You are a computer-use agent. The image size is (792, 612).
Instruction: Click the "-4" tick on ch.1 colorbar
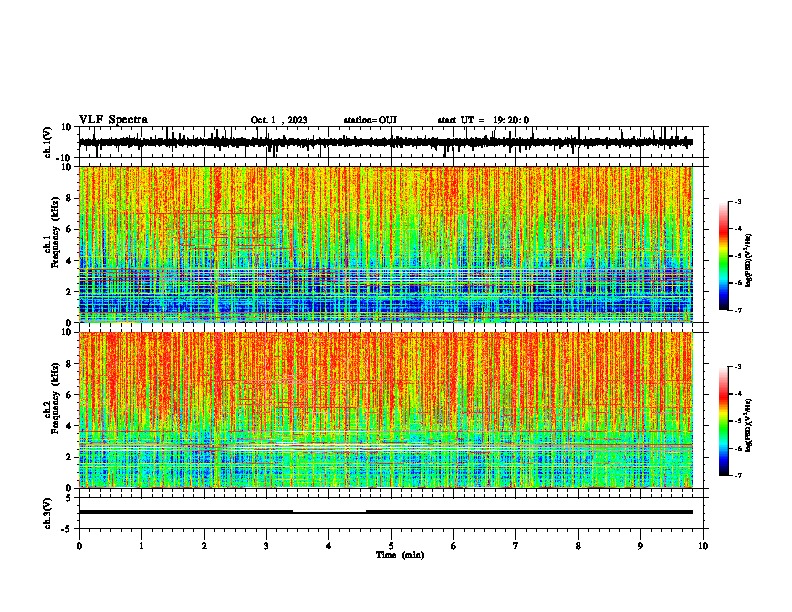[737, 229]
